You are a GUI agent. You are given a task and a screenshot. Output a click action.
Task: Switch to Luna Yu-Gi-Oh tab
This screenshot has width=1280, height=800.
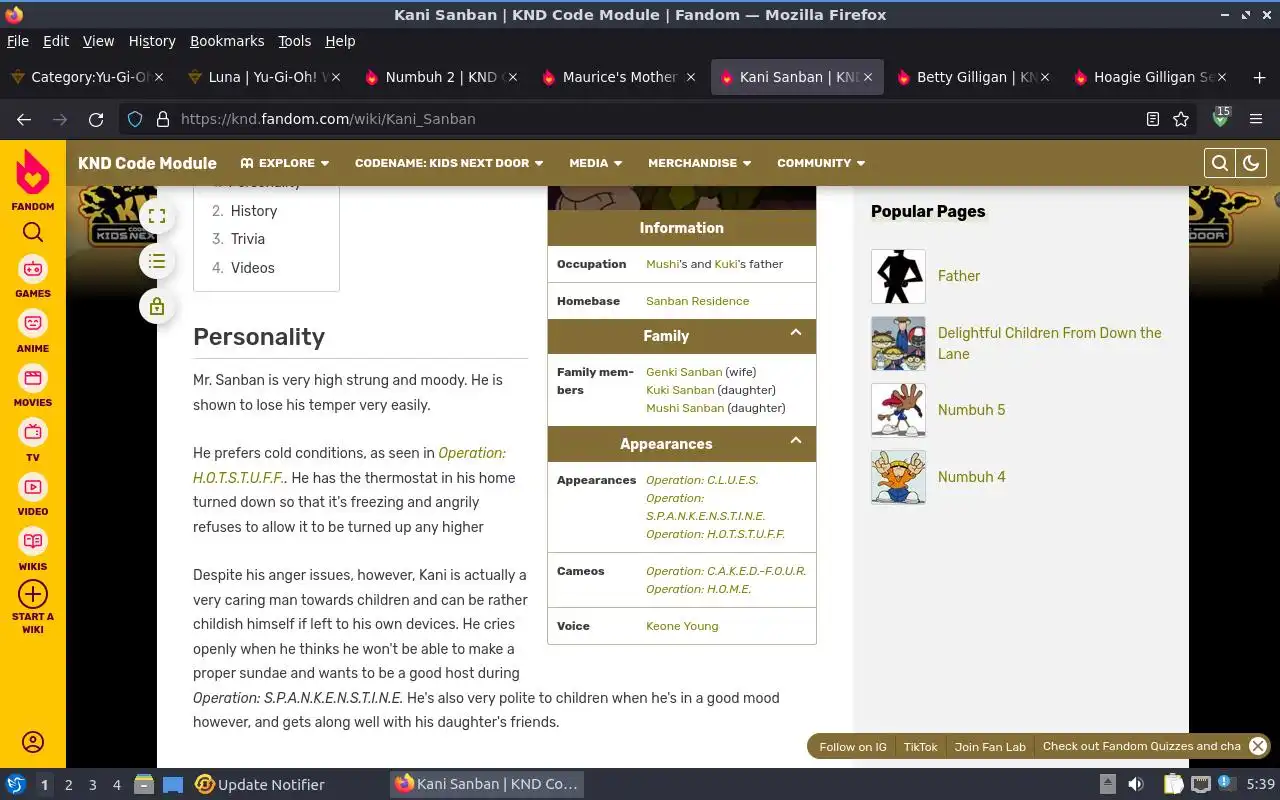click(266, 77)
